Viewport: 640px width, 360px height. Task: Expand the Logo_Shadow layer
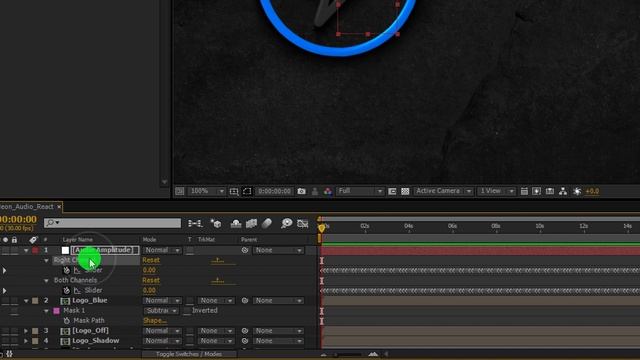click(x=26, y=341)
